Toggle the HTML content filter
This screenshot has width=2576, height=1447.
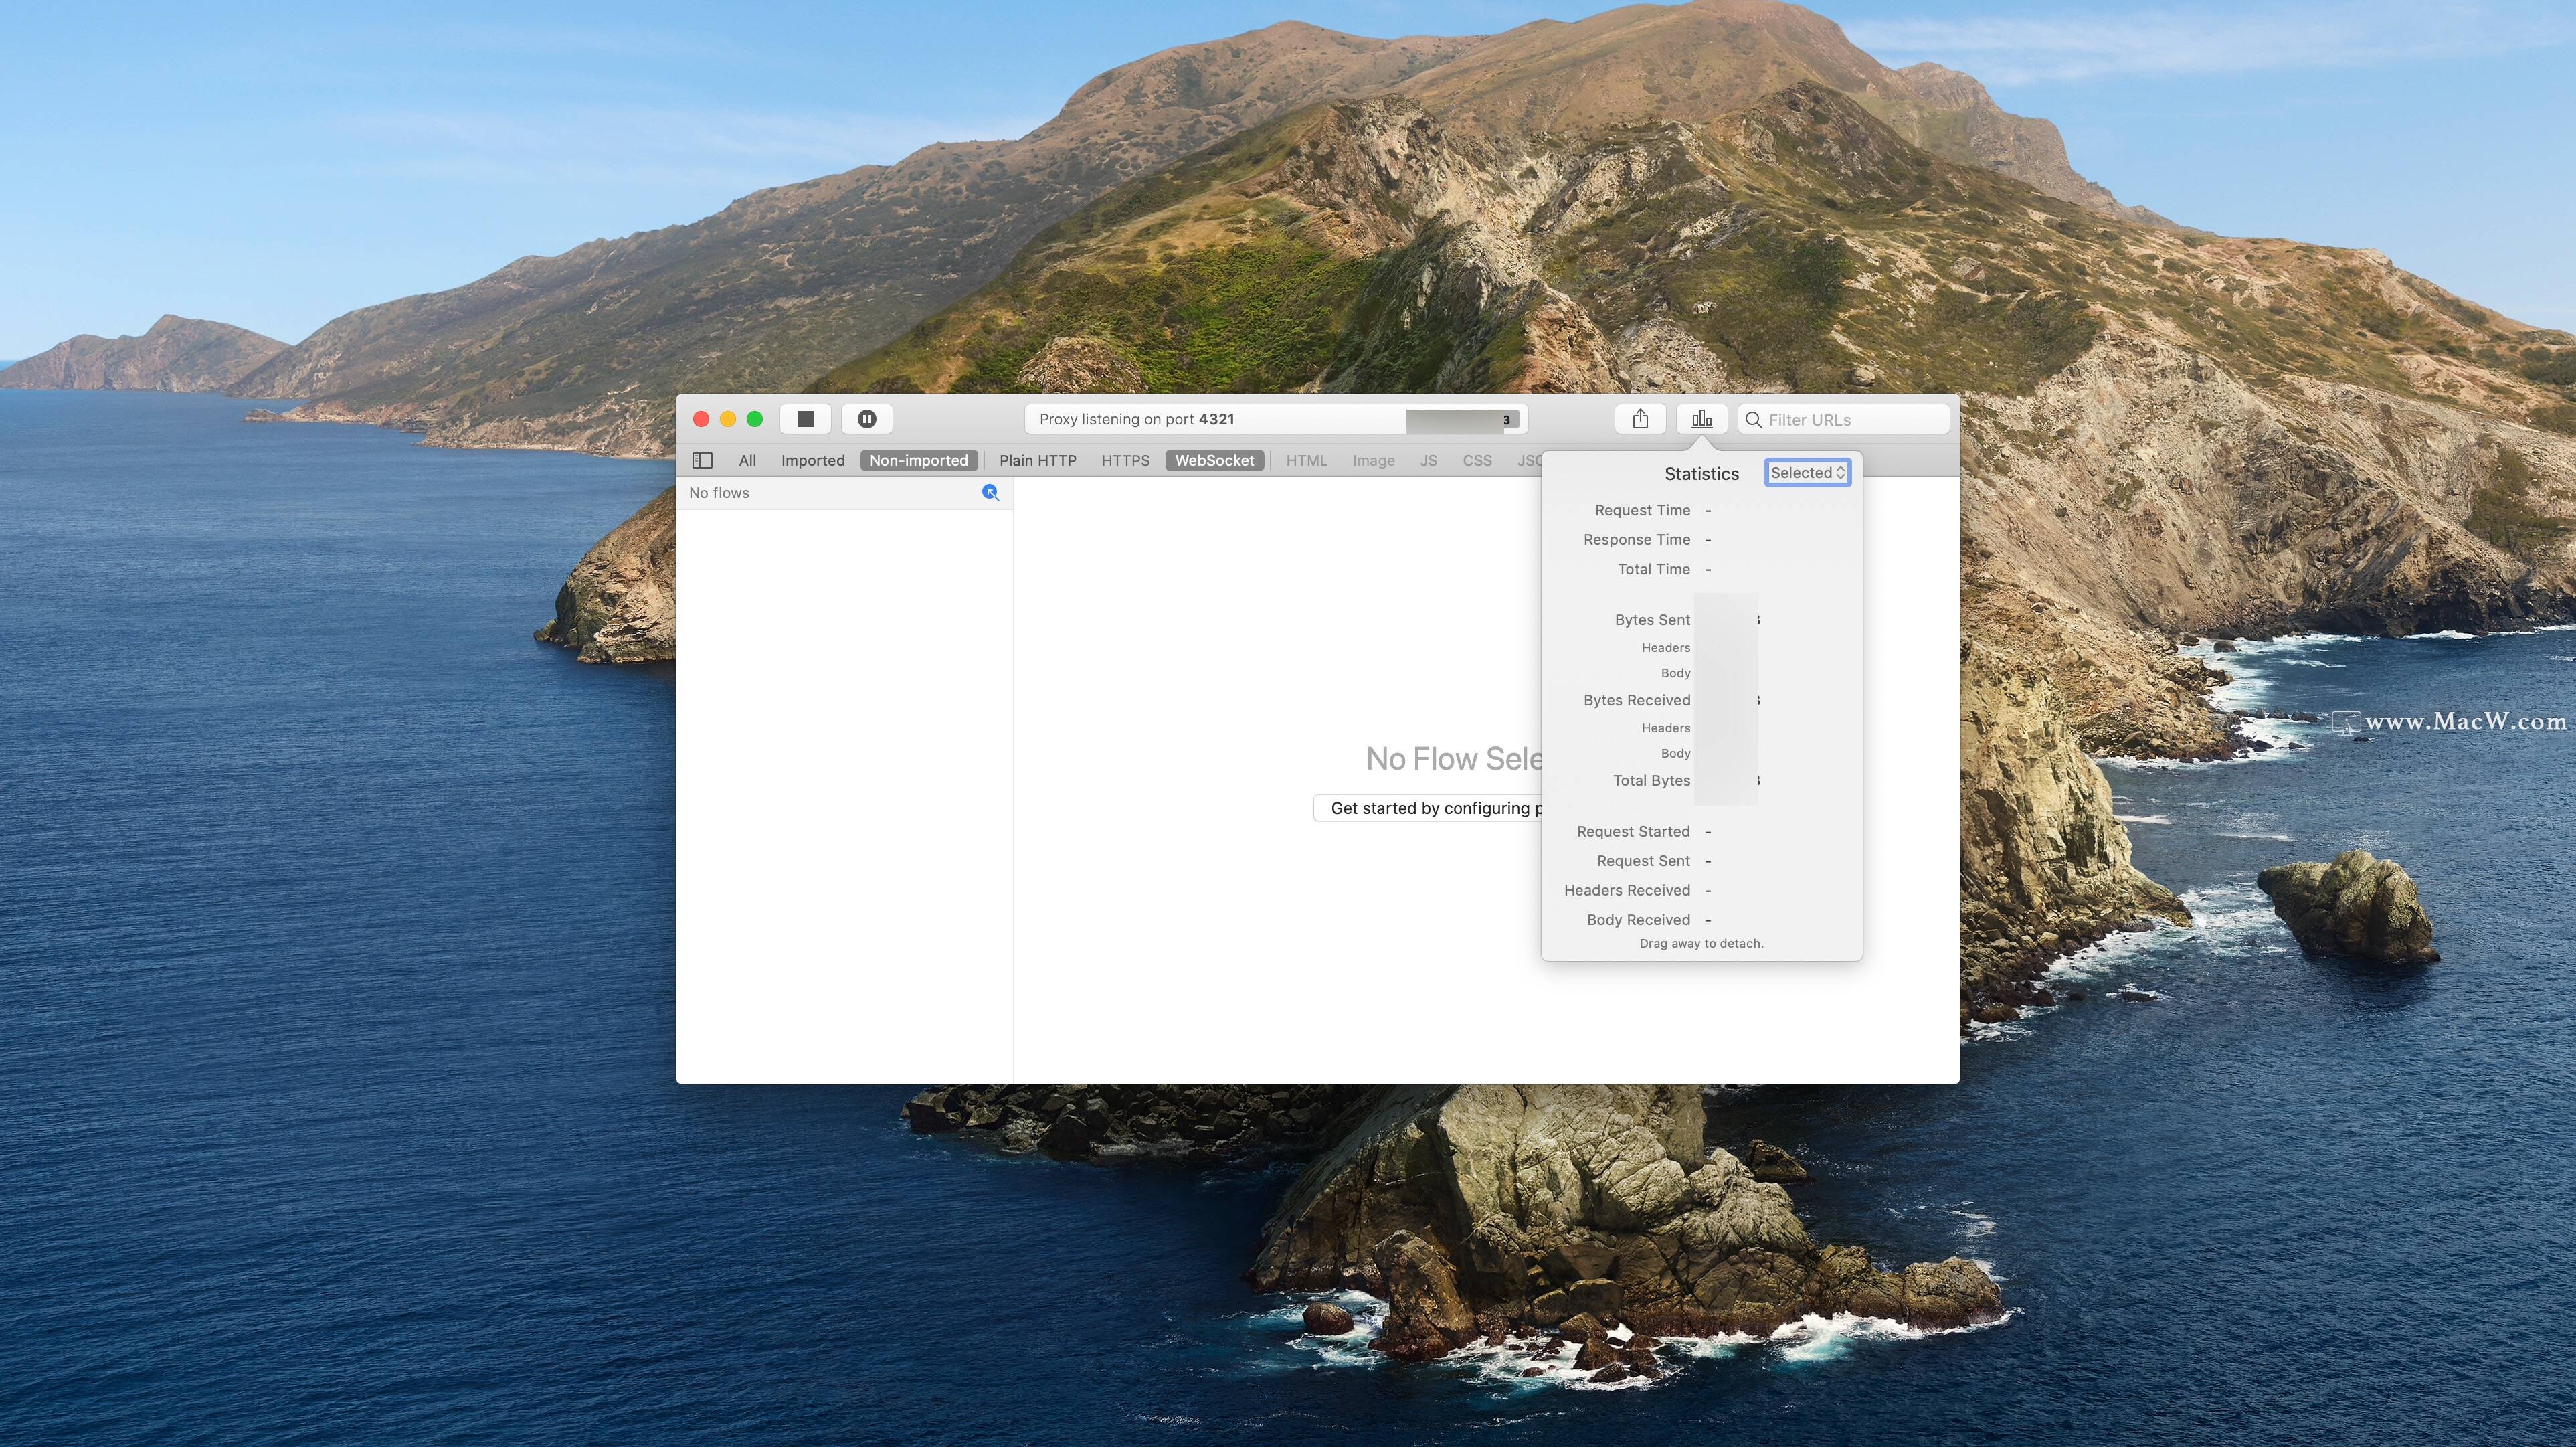(1306, 460)
